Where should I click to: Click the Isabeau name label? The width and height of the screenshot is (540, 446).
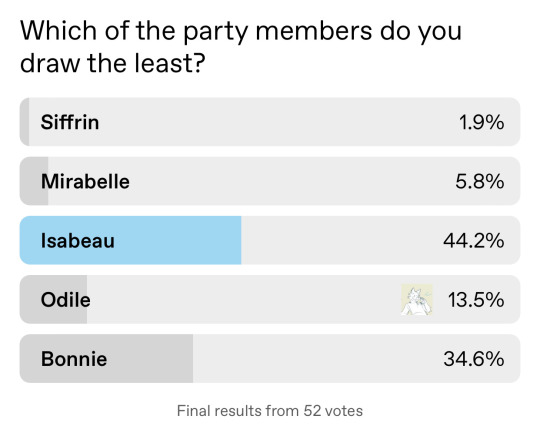[x=78, y=241]
